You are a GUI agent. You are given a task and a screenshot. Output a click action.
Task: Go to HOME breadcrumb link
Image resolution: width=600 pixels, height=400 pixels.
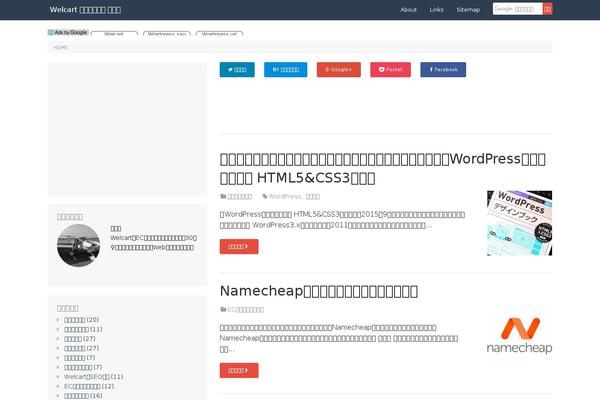60,47
